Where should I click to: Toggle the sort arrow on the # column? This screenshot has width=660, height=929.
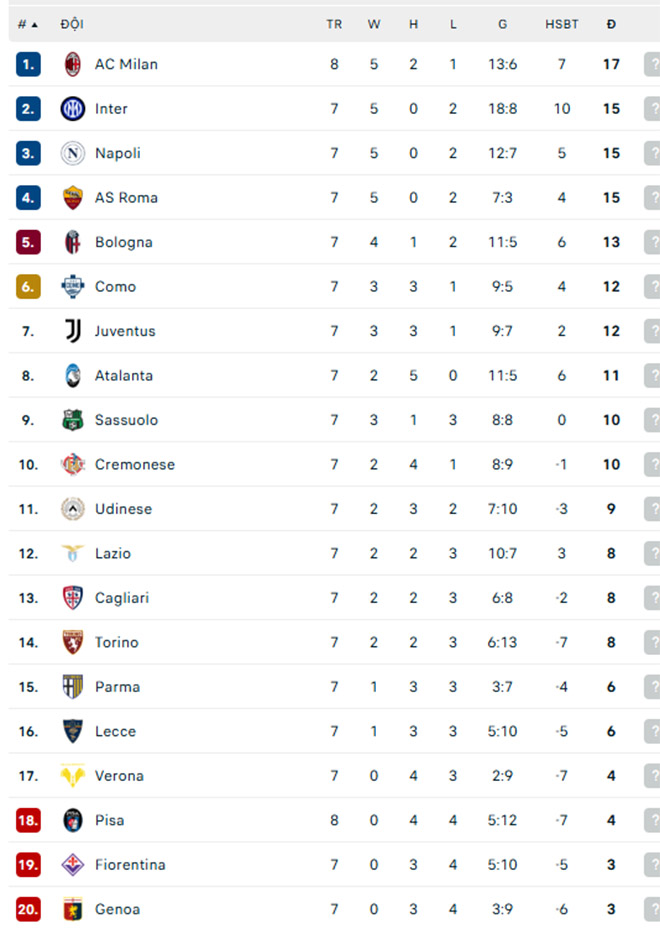pyautogui.click(x=29, y=22)
